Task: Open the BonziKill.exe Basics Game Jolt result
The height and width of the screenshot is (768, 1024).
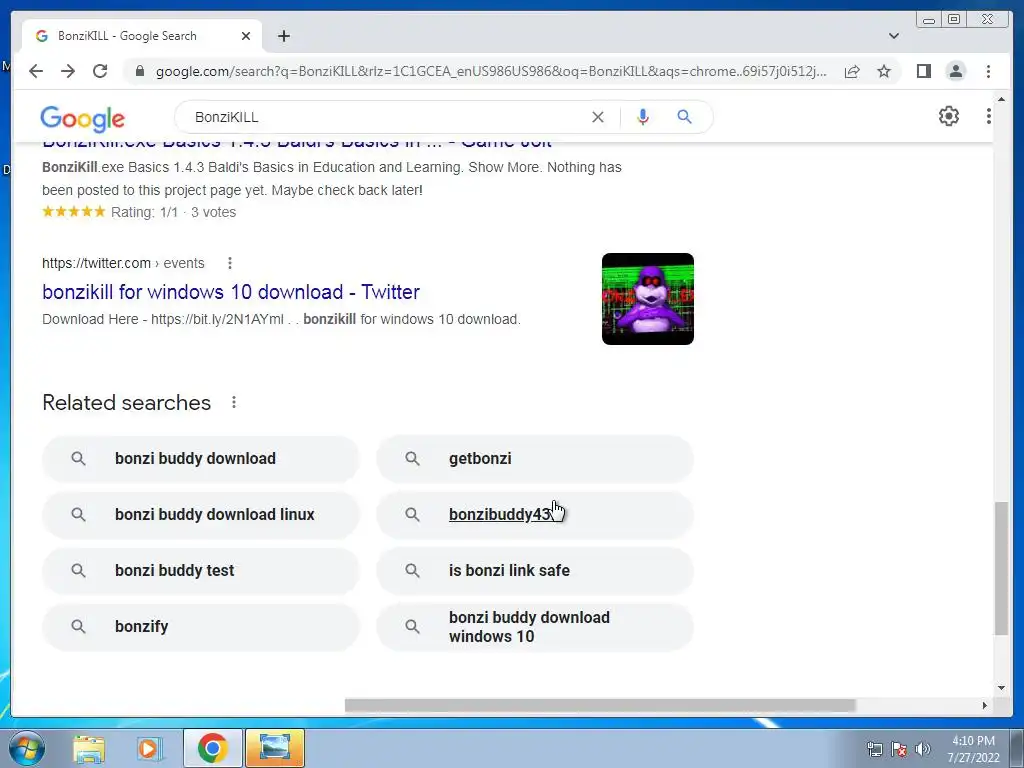Action: click(x=297, y=143)
